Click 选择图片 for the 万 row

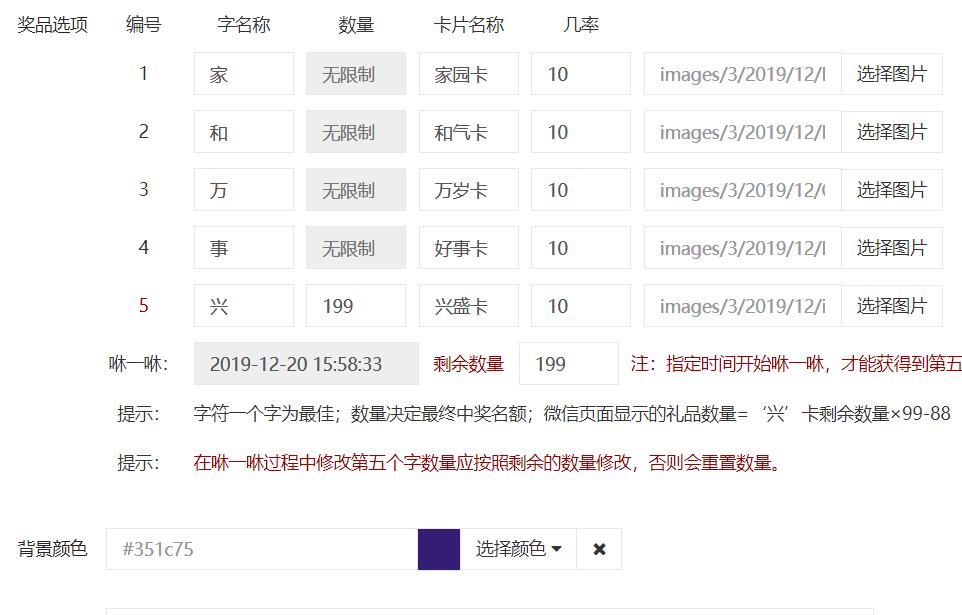(x=891, y=190)
